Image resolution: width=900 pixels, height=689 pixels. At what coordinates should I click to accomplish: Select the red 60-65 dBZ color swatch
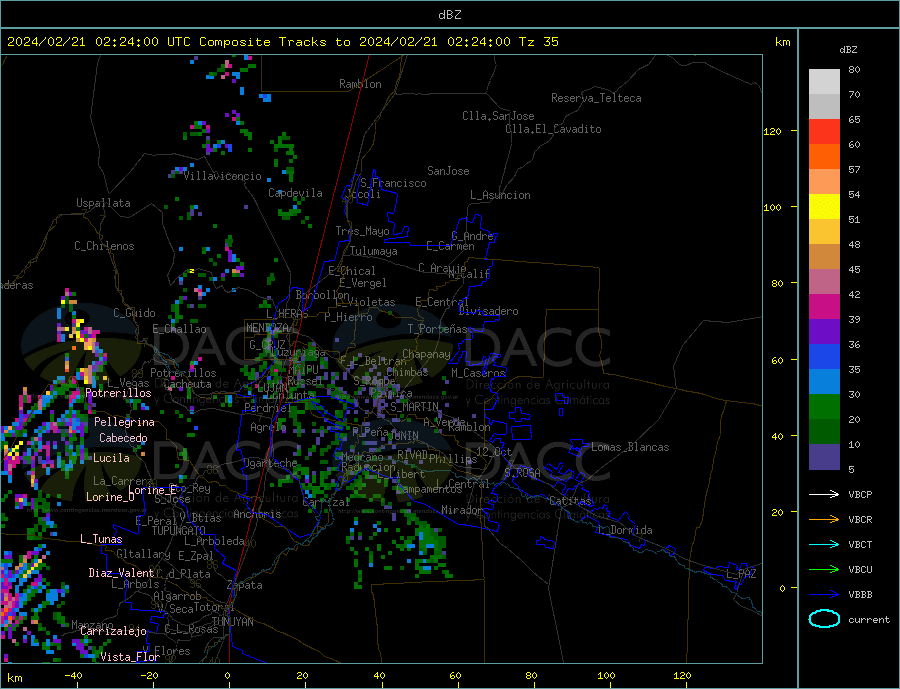click(x=824, y=131)
